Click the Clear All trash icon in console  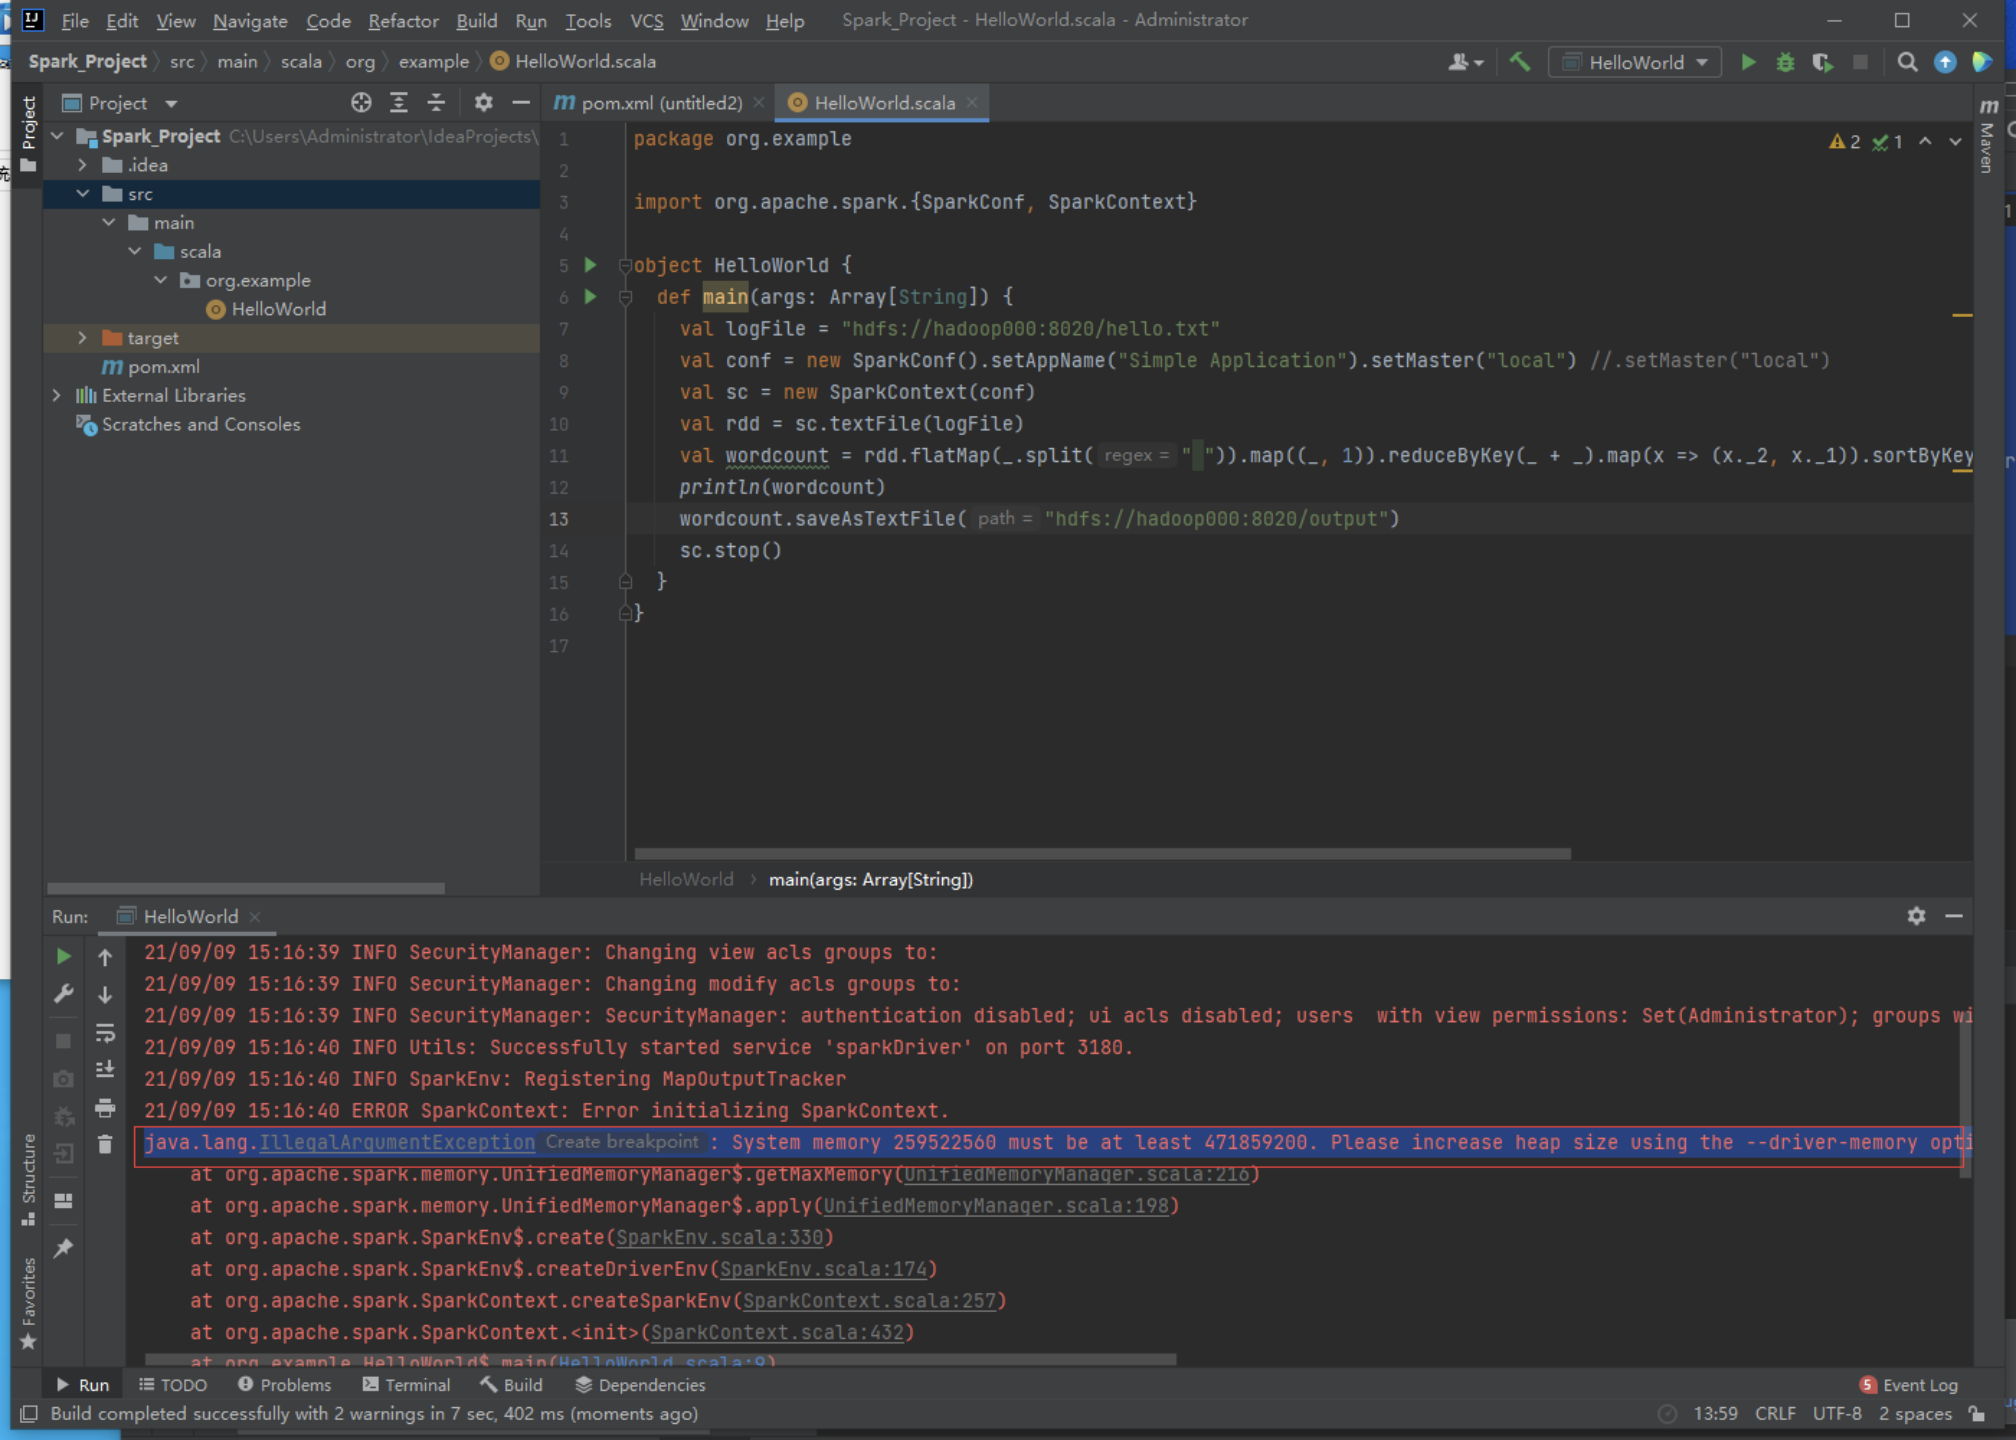click(x=105, y=1145)
